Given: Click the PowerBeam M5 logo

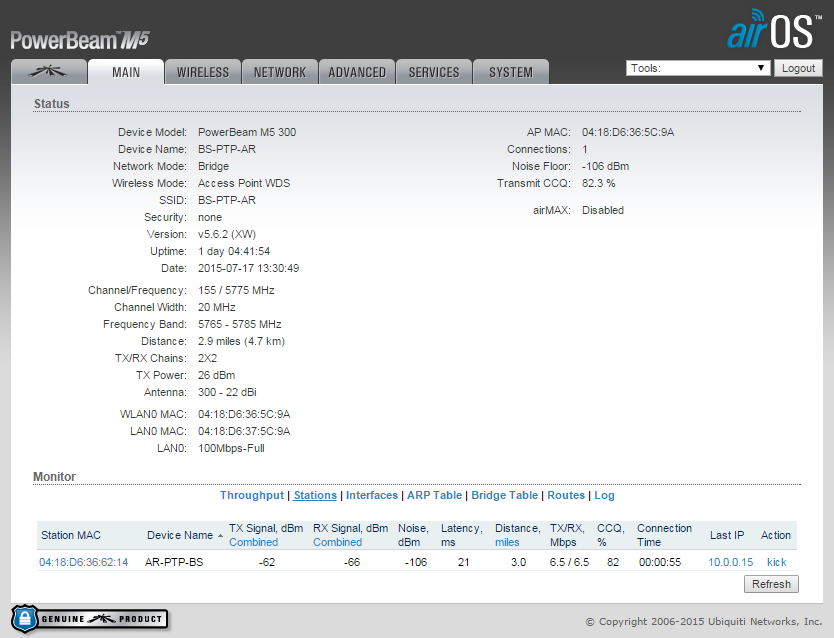Looking at the screenshot, I should pos(80,40).
